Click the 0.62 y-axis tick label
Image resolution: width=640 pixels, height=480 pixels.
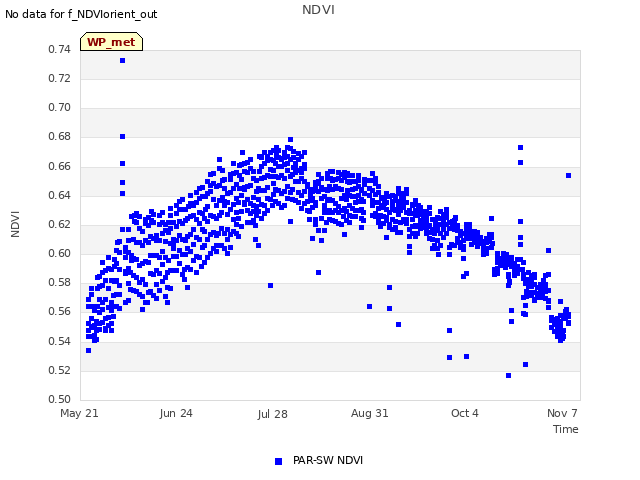(x=60, y=224)
